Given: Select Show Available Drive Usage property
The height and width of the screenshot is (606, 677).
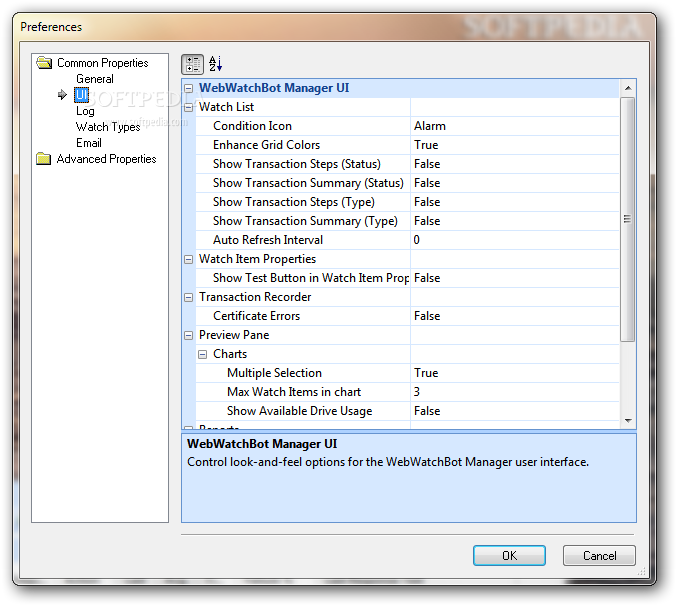Looking at the screenshot, I should coord(407,411).
